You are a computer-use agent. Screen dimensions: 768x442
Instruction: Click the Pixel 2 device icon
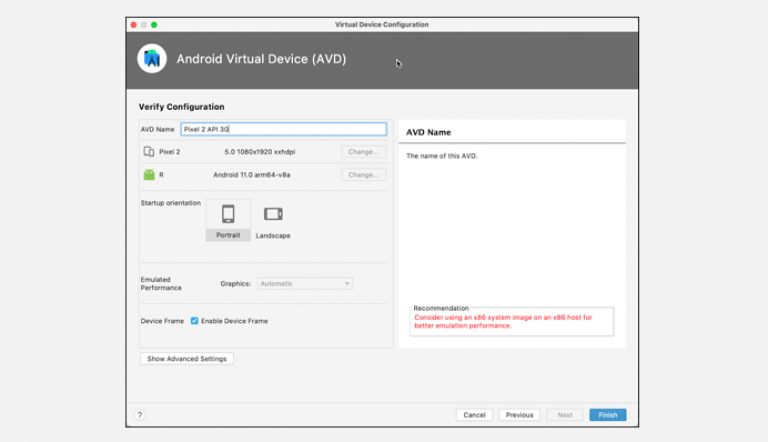(x=149, y=152)
